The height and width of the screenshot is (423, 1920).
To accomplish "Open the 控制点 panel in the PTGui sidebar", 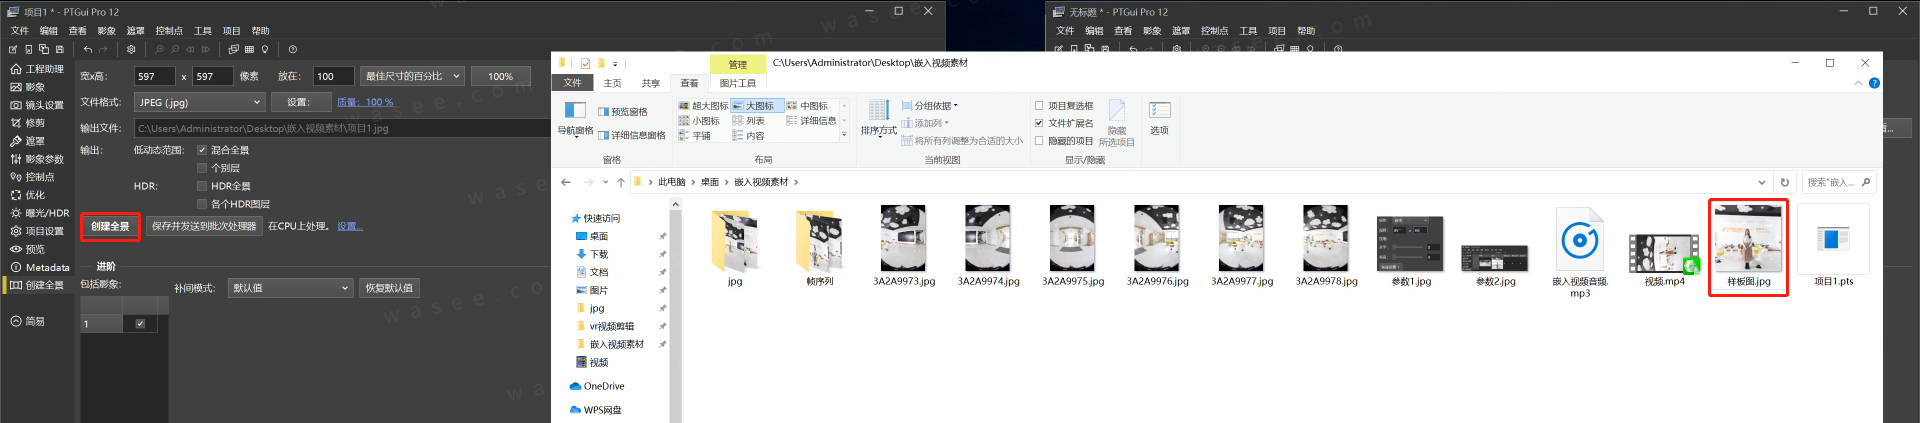I will (x=32, y=177).
